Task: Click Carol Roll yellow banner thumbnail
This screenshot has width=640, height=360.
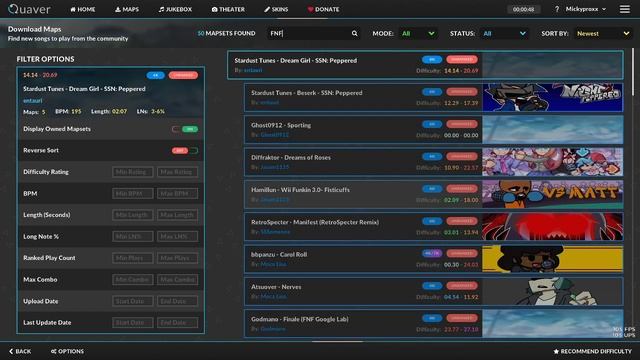Action: pyautogui.click(x=553, y=259)
